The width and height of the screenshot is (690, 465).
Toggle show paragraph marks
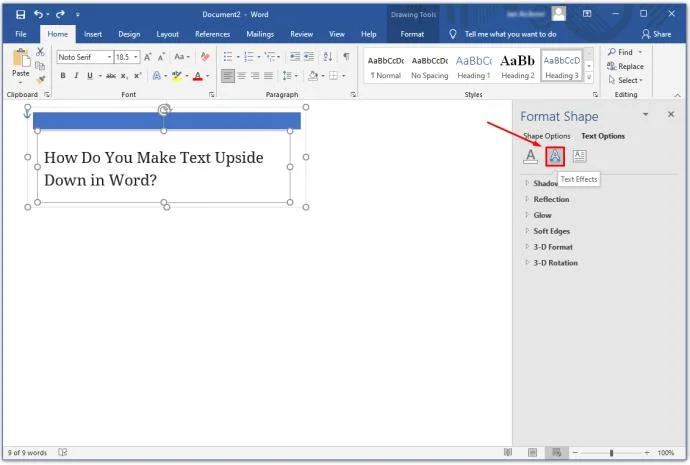pos(347,56)
